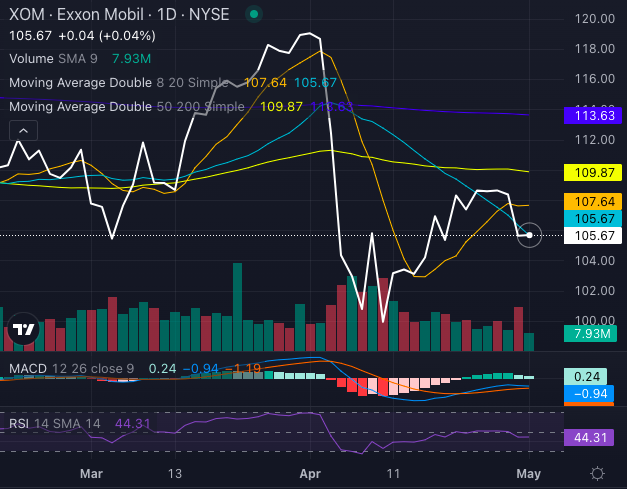Click the white 105.67 last price label

click(593, 236)
